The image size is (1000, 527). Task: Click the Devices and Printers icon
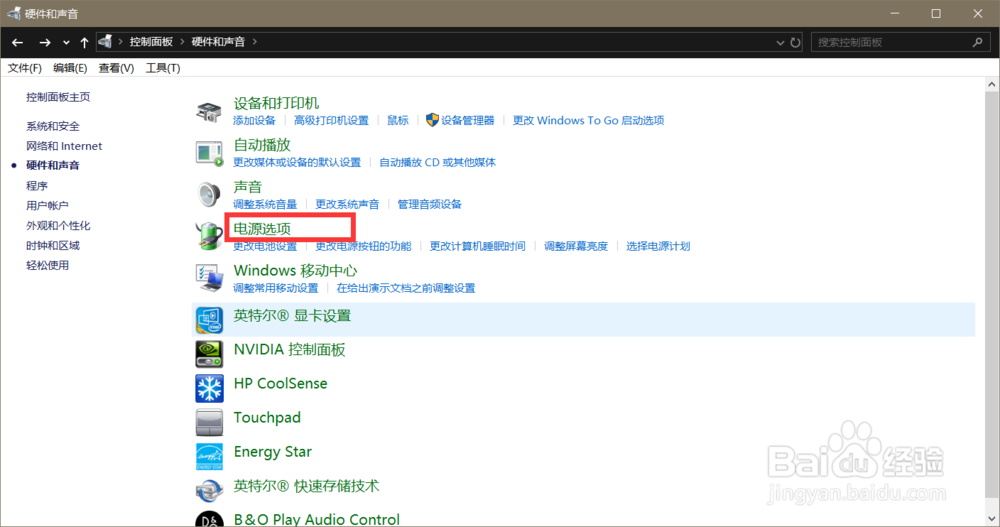pos(209,112)
